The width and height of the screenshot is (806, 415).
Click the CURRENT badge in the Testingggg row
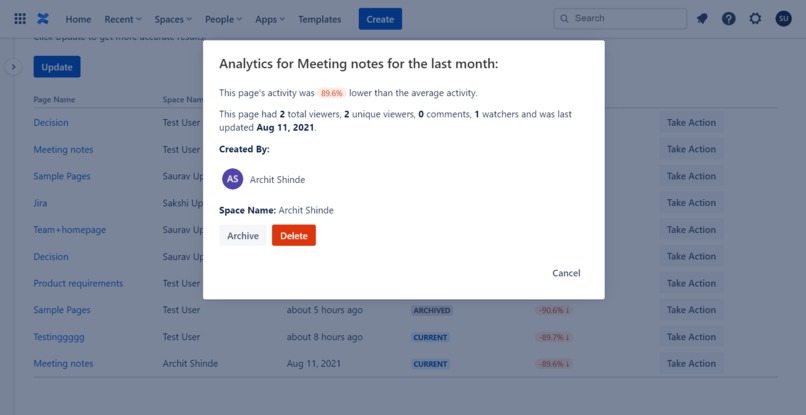click(x=430, y=337)
